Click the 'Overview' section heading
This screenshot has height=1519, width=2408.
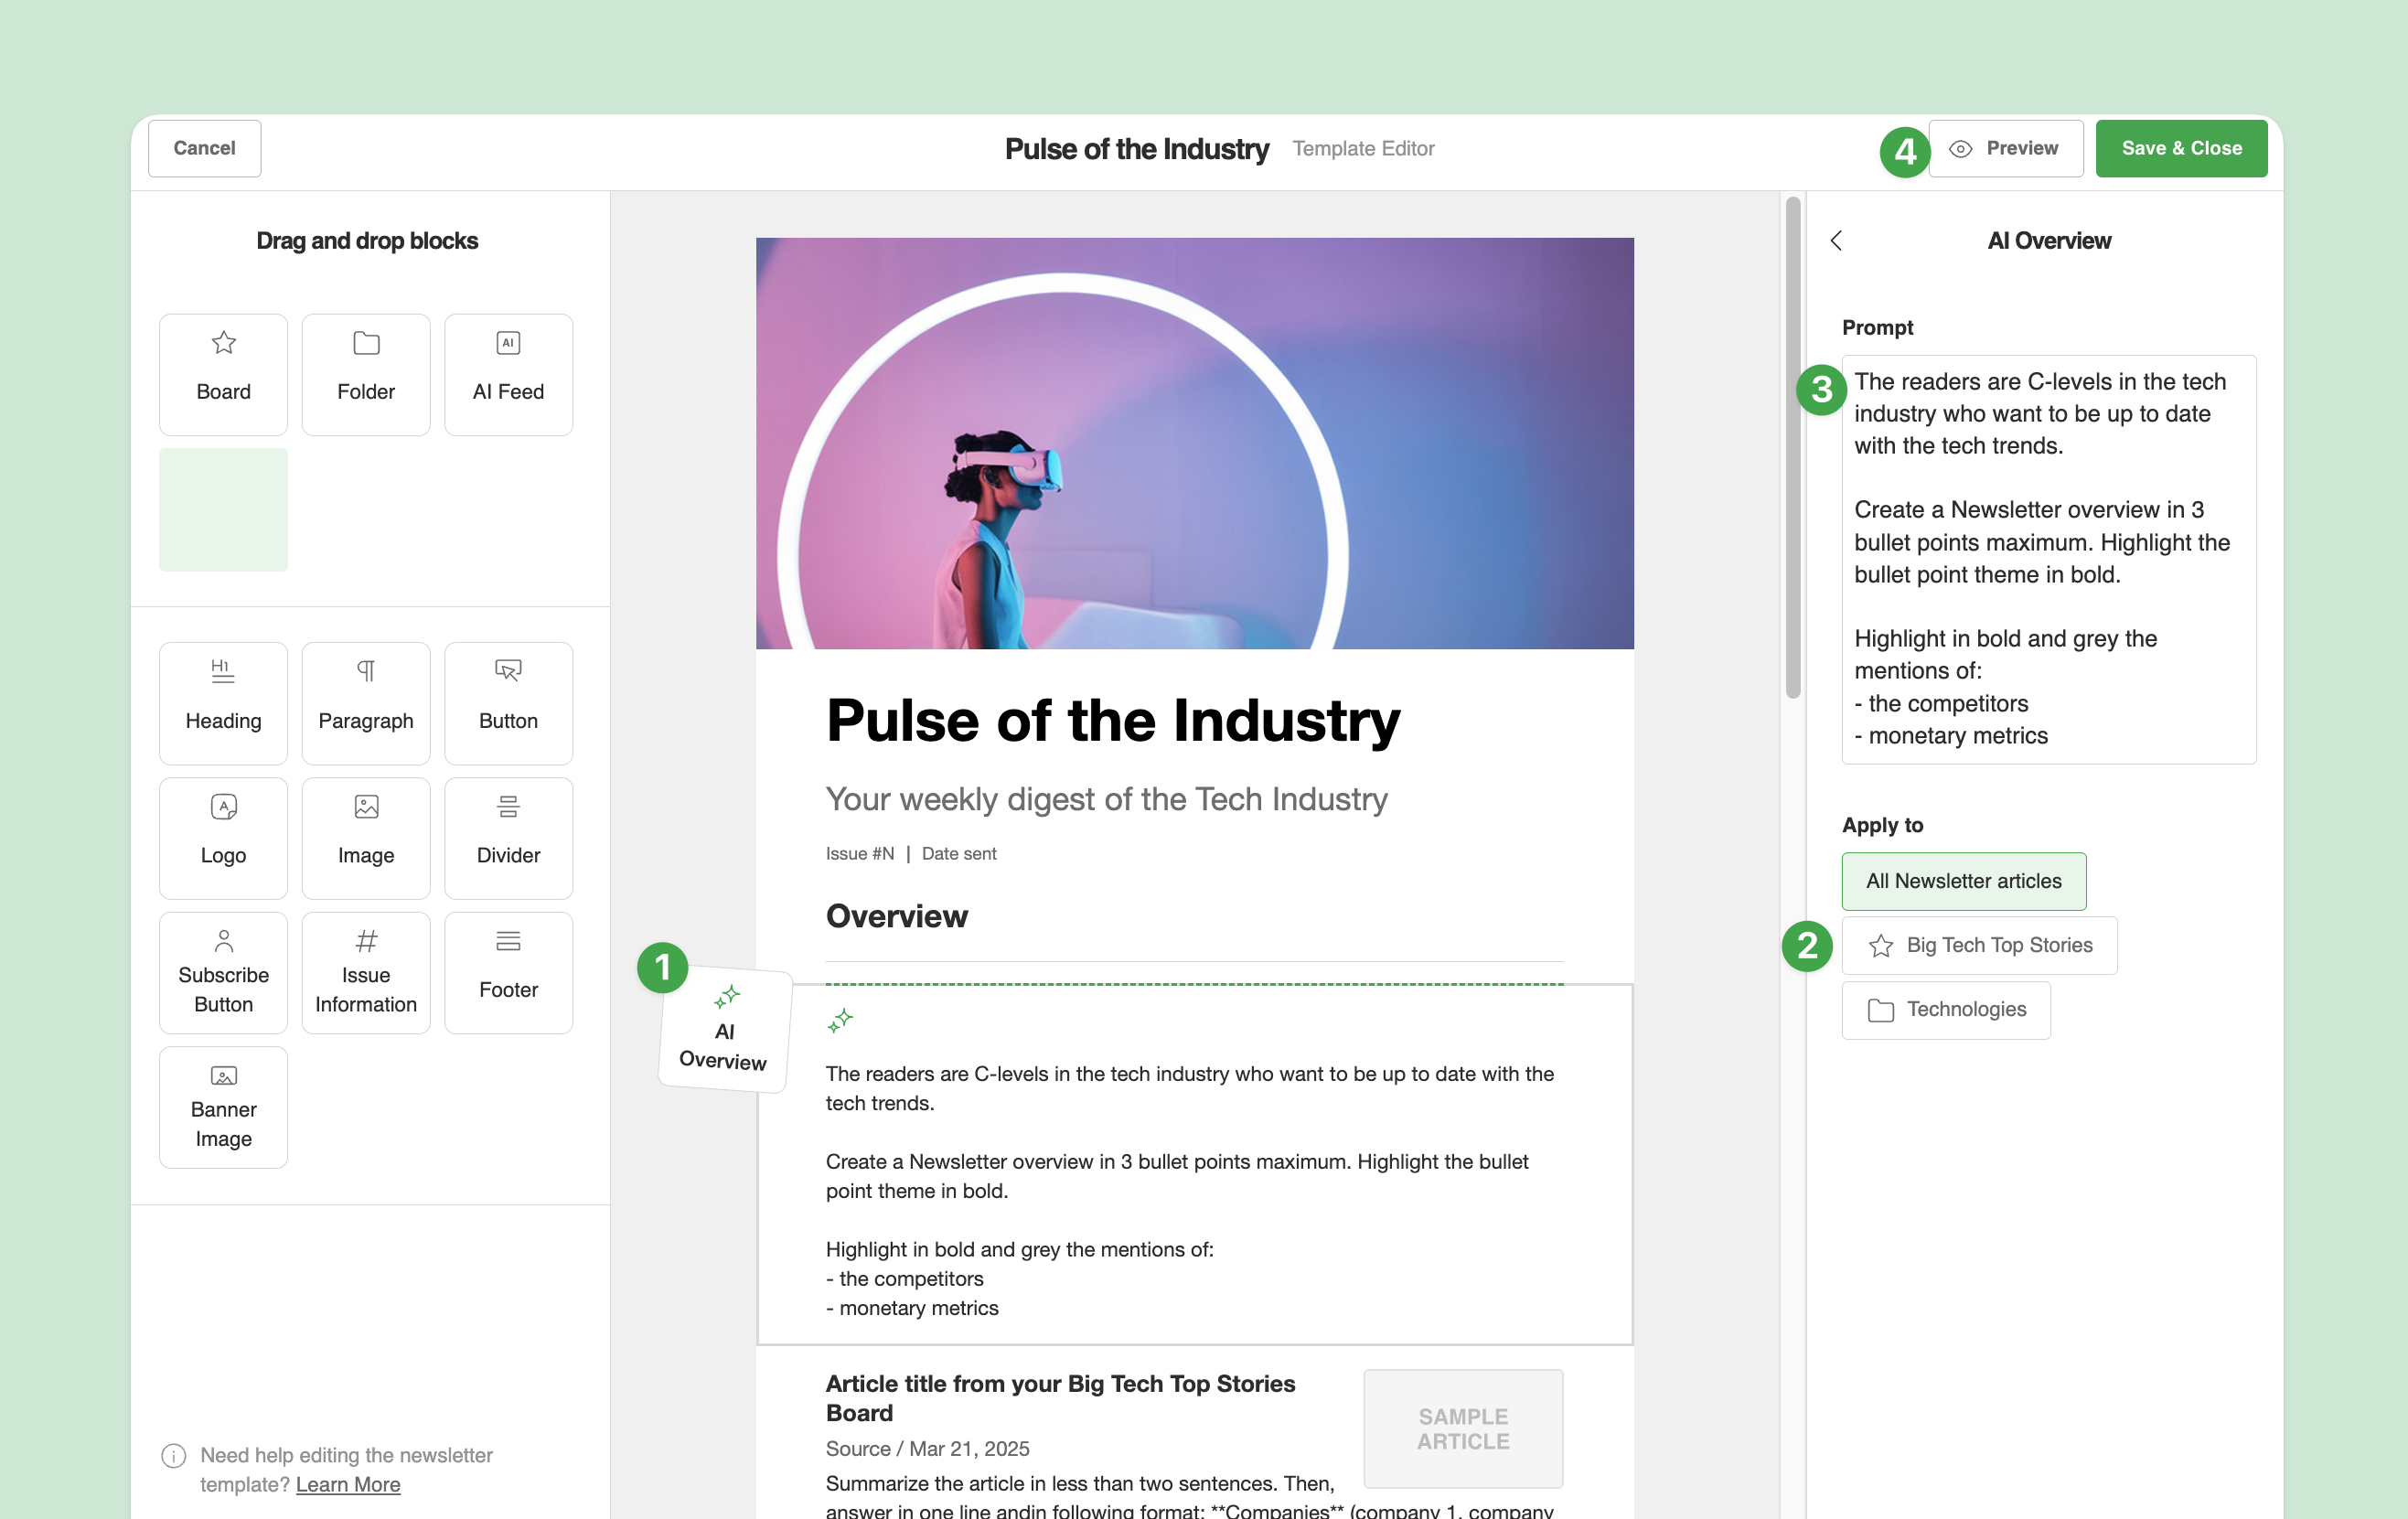(896, 916)
